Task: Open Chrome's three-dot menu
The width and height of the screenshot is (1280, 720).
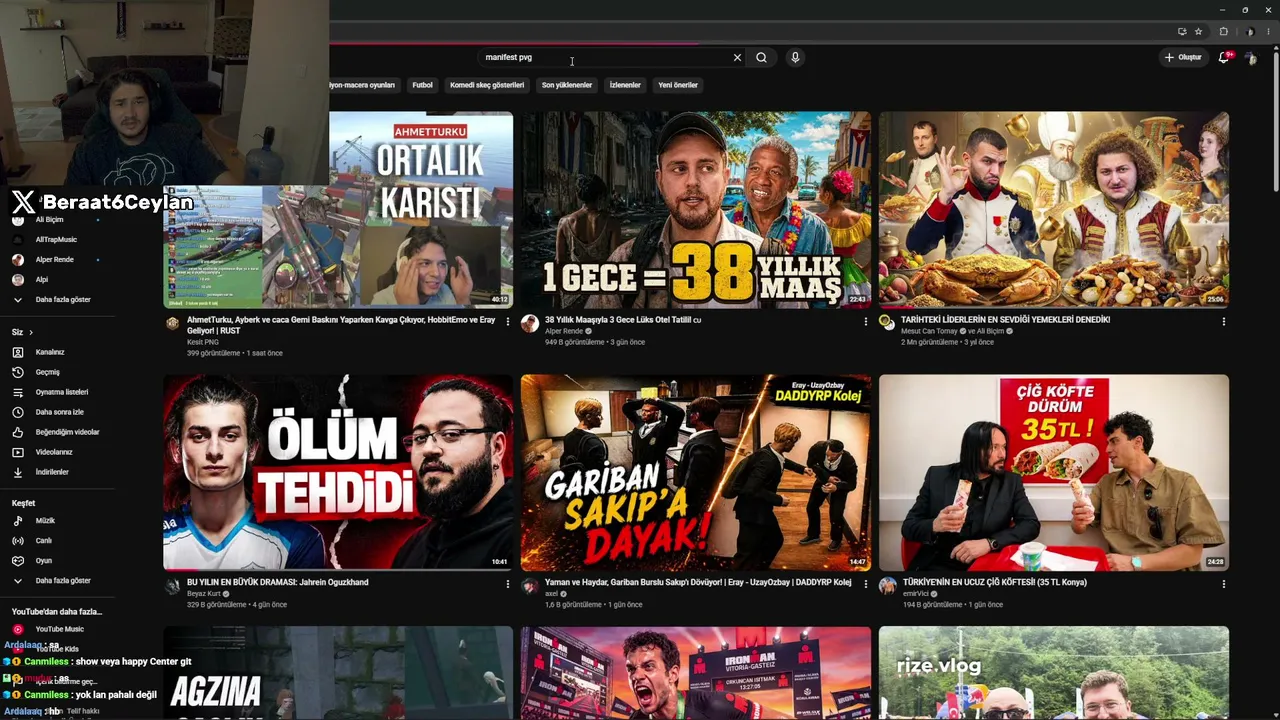Action: pos(1267,32)
